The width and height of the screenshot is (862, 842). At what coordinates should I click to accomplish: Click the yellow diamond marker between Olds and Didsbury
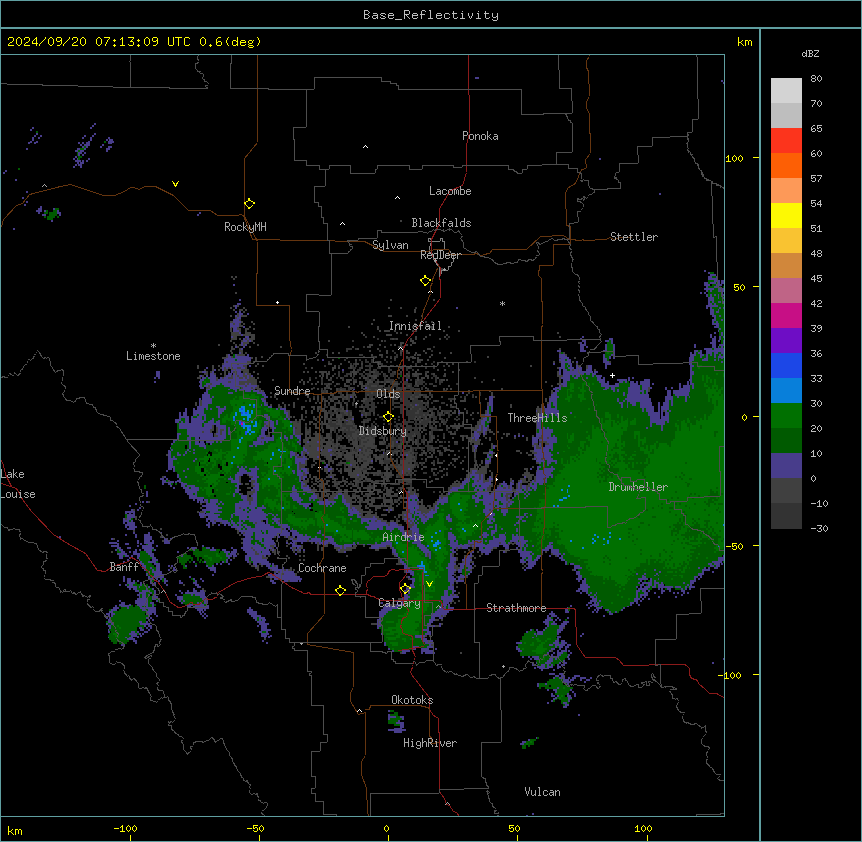pyautogui.click(x=388, y=417)
